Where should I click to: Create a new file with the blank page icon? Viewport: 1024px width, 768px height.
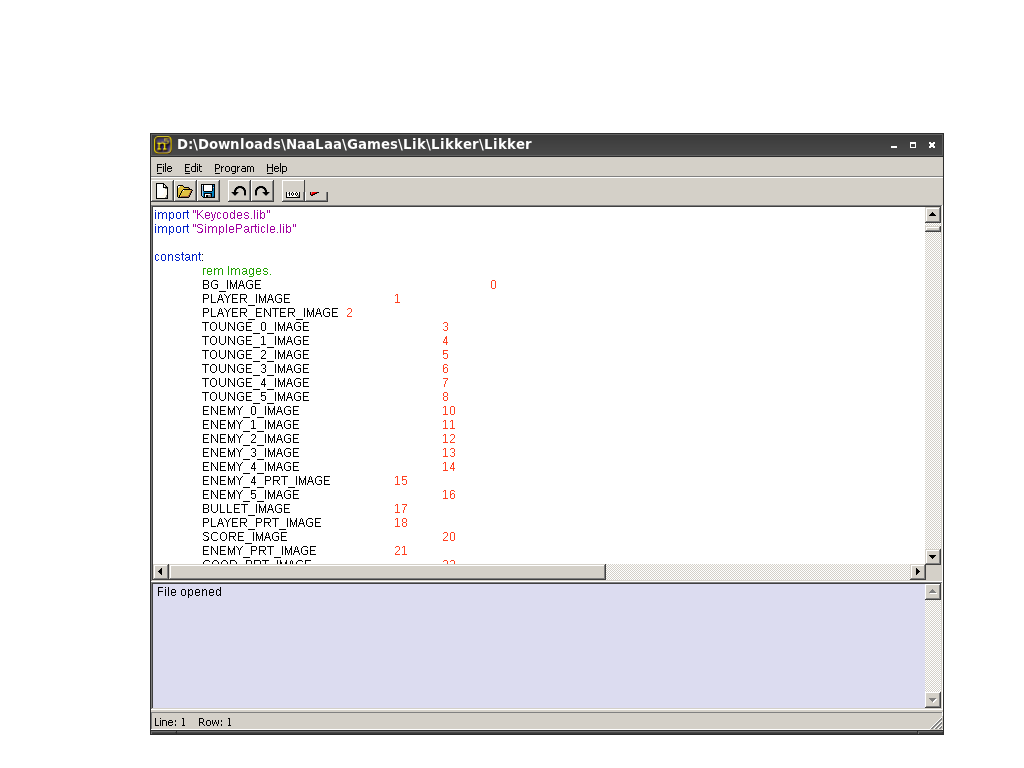pos(162,191)
